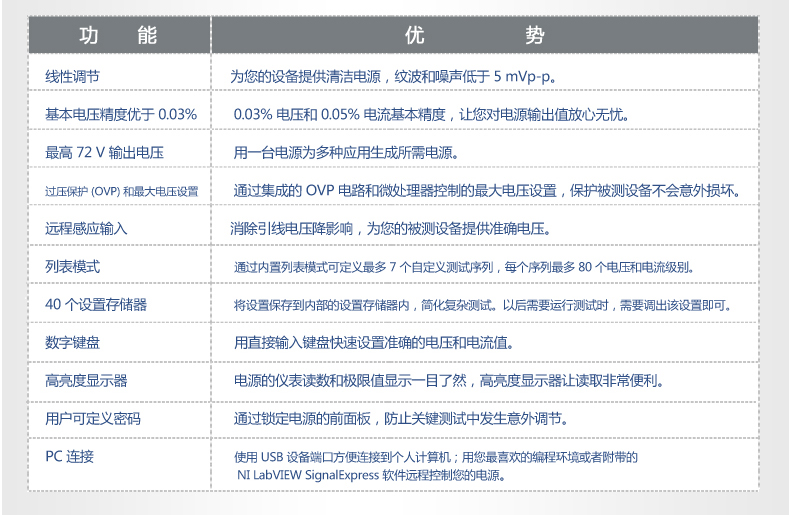Select the 高亮度显示器 row label
This screenshot has height=515, width=790.
click(86, 381)
